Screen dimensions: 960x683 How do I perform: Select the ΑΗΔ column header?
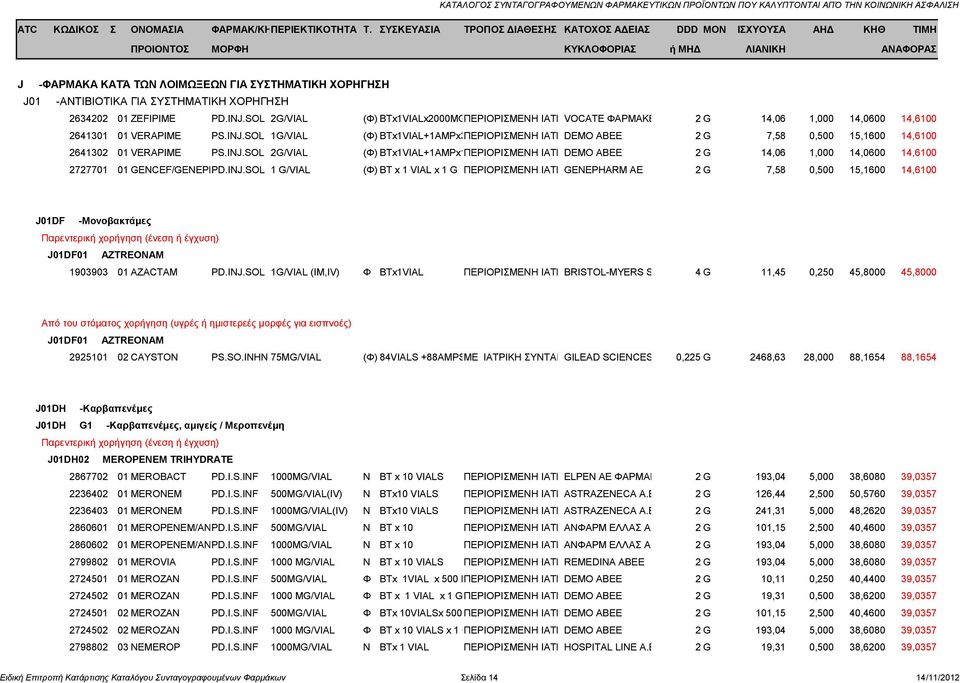[823, 29]
